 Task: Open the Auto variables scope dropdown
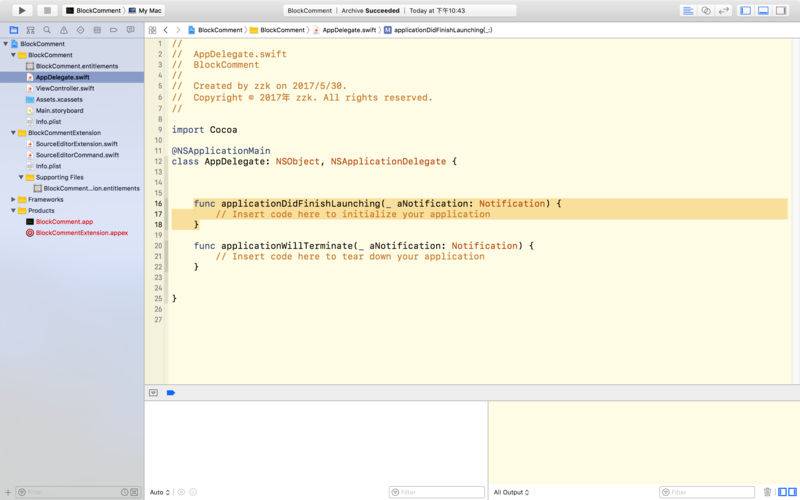point(160,492)
